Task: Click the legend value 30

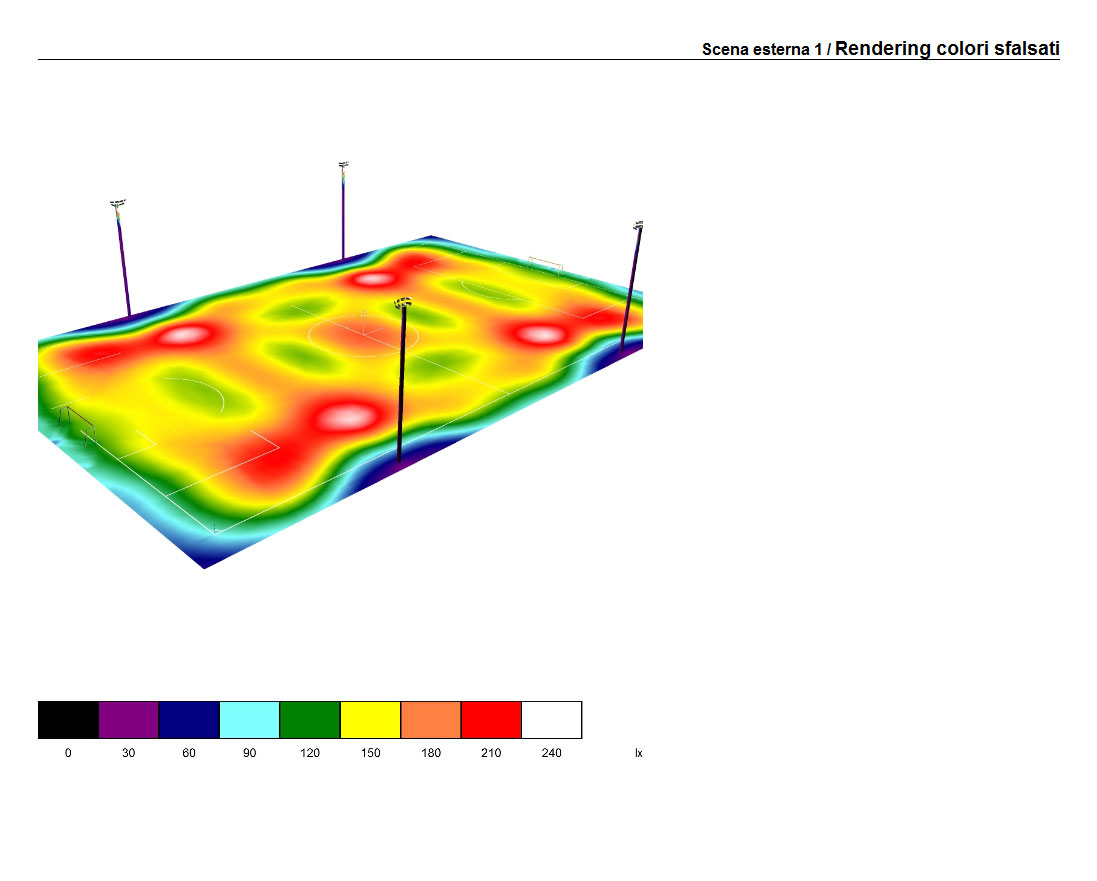Action: (x=129, y=753)
